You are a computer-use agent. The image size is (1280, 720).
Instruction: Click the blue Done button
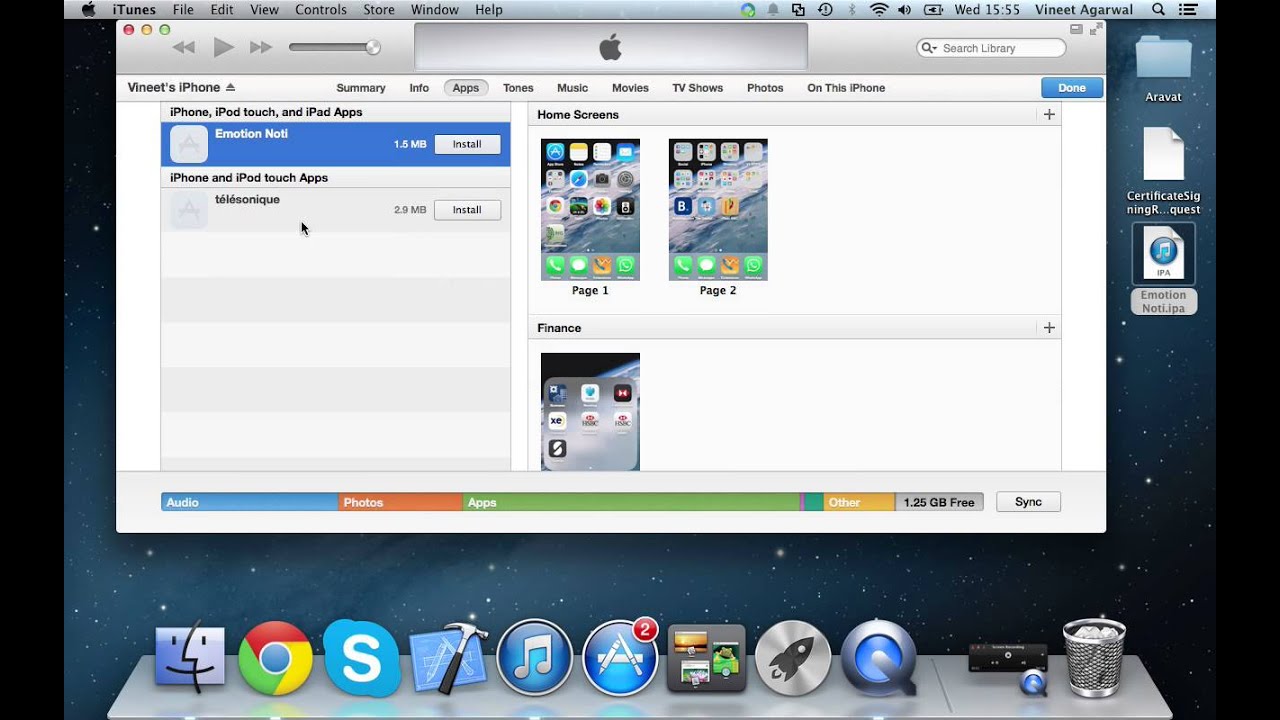click(x=1072, y=88)
